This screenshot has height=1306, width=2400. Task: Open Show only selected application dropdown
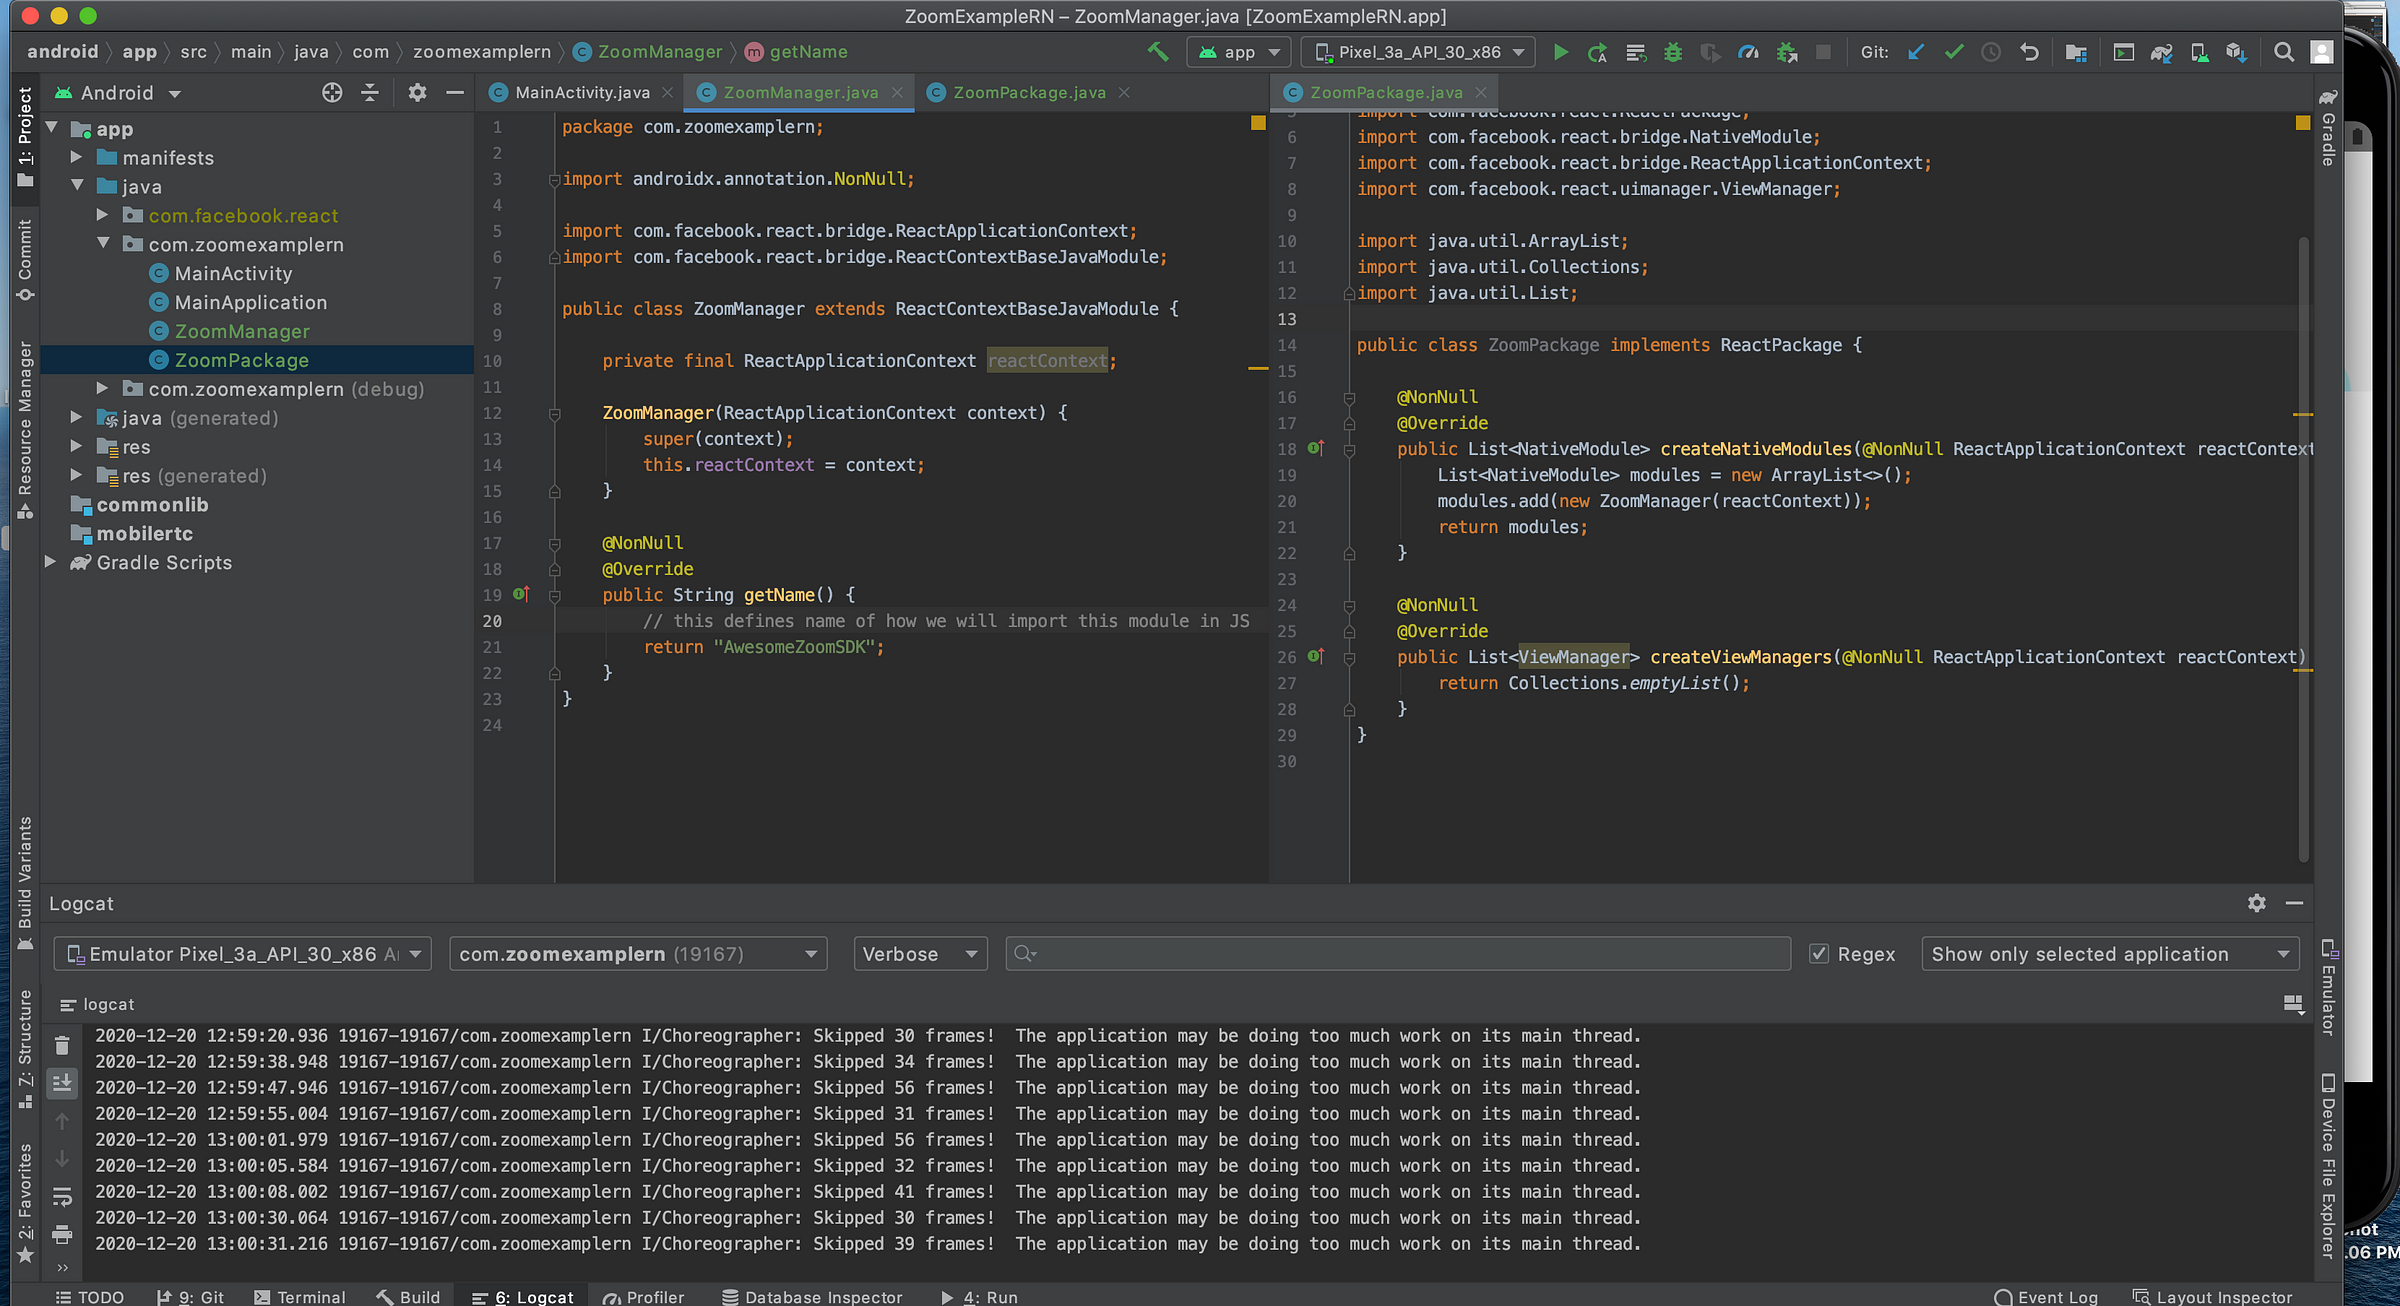pos(2110,954)
